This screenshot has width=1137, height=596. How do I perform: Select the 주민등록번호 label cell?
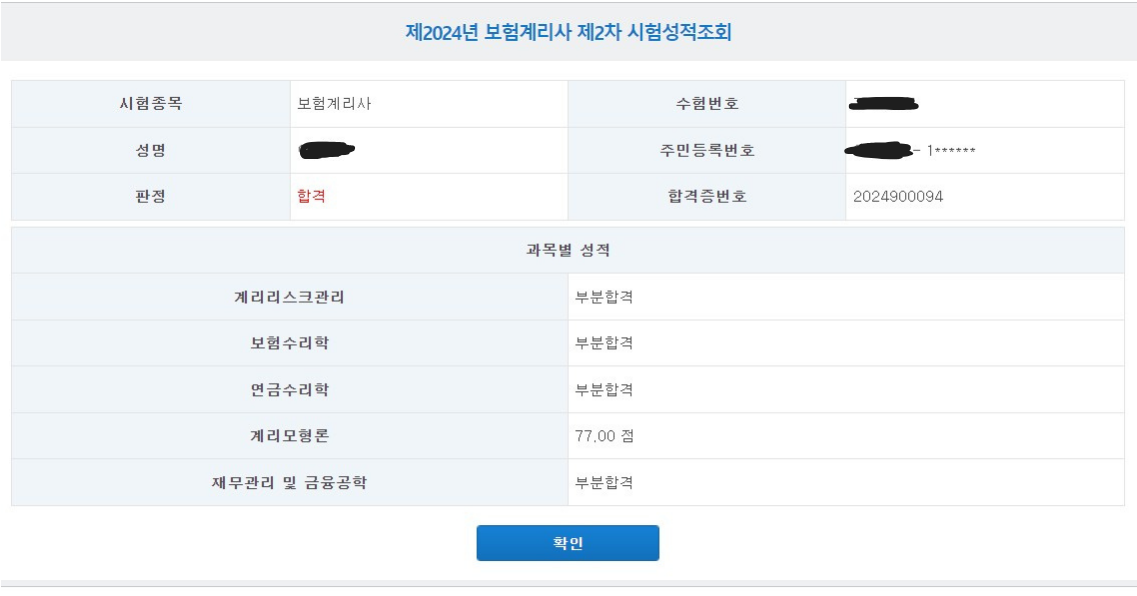tap(706, 150)
